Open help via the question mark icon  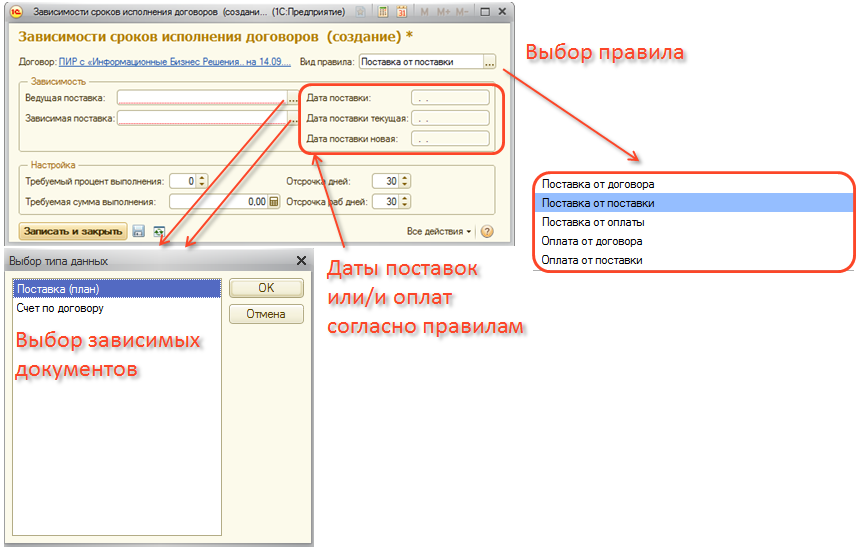tap(487, 231)
